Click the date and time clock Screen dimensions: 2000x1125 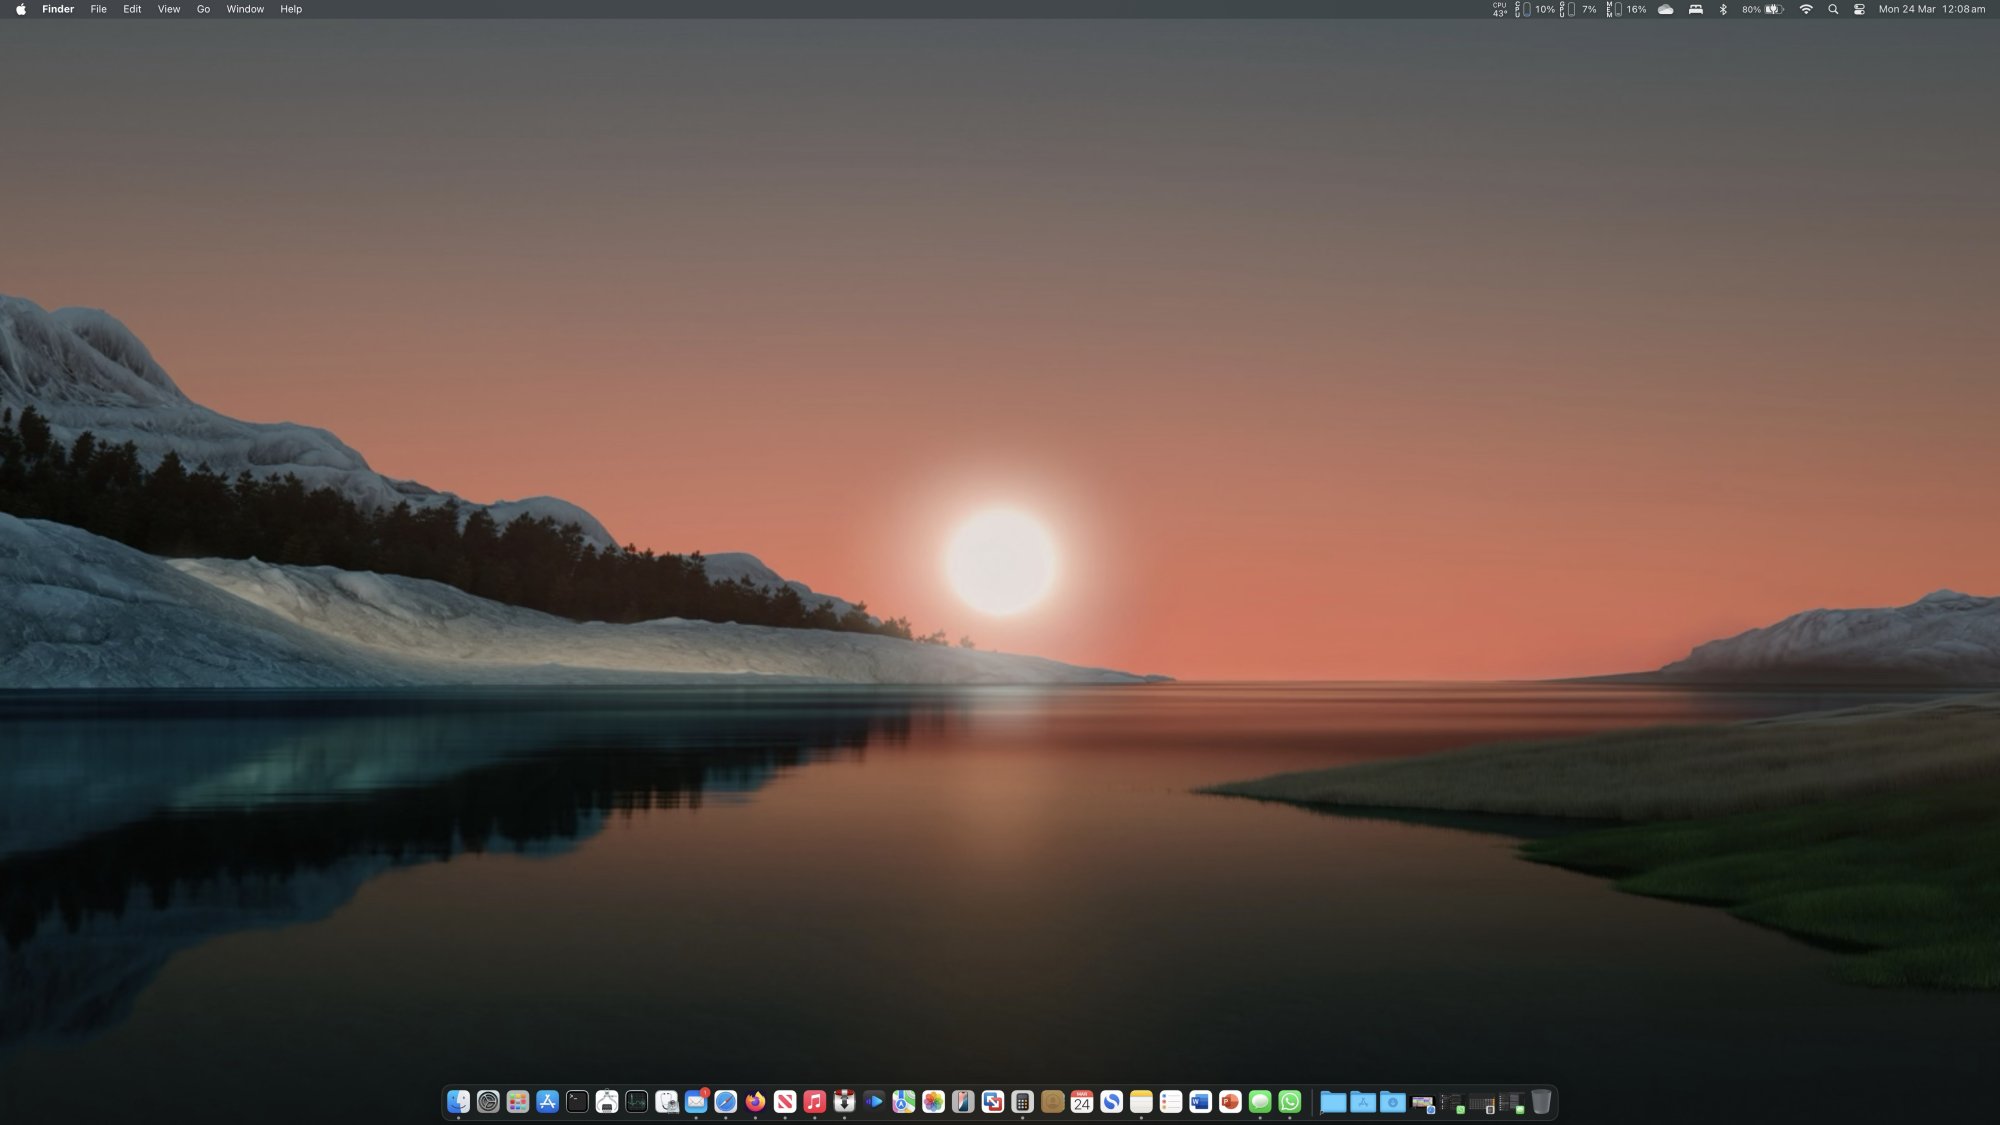pos(1931,9)
